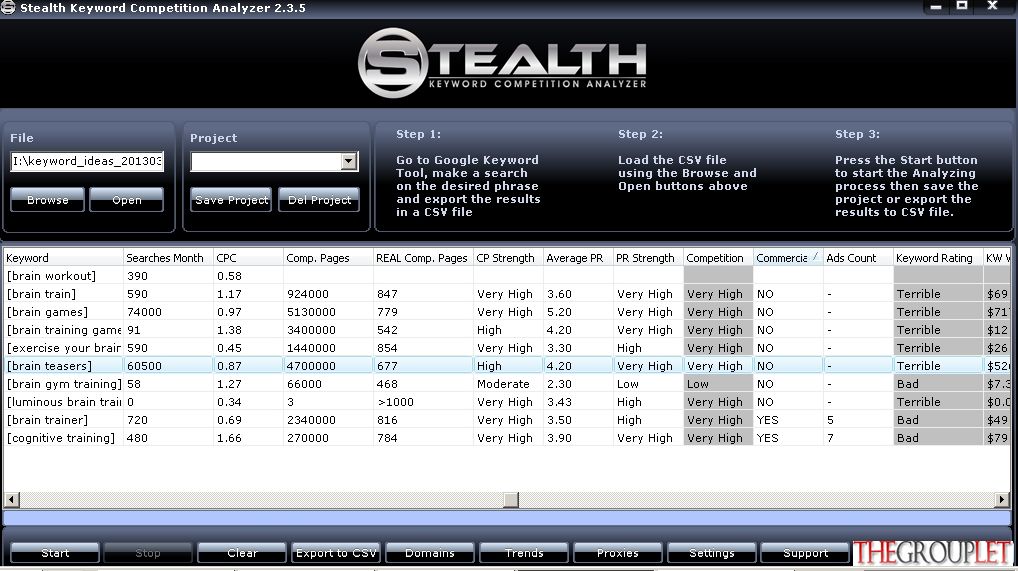Sort by CP Strength column

[x=508, y=258]
